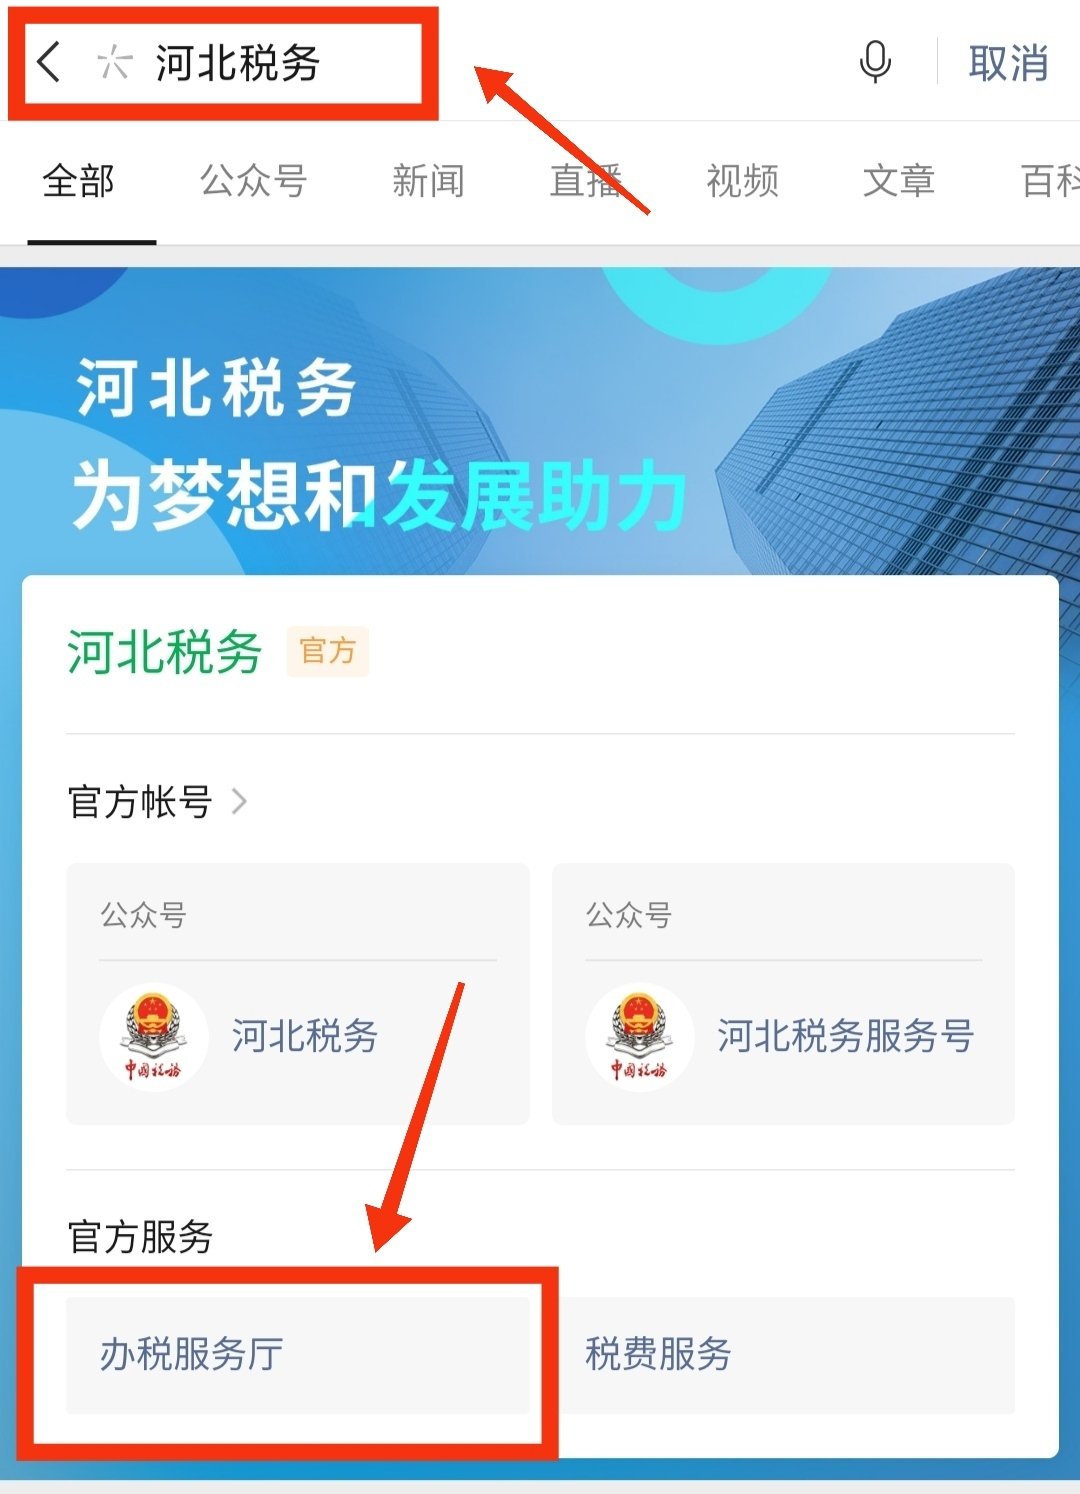Open the green 河北税务 title link
This screenshot has height=1494, width=1080.
pyautogui.click(x=164, y=652)
